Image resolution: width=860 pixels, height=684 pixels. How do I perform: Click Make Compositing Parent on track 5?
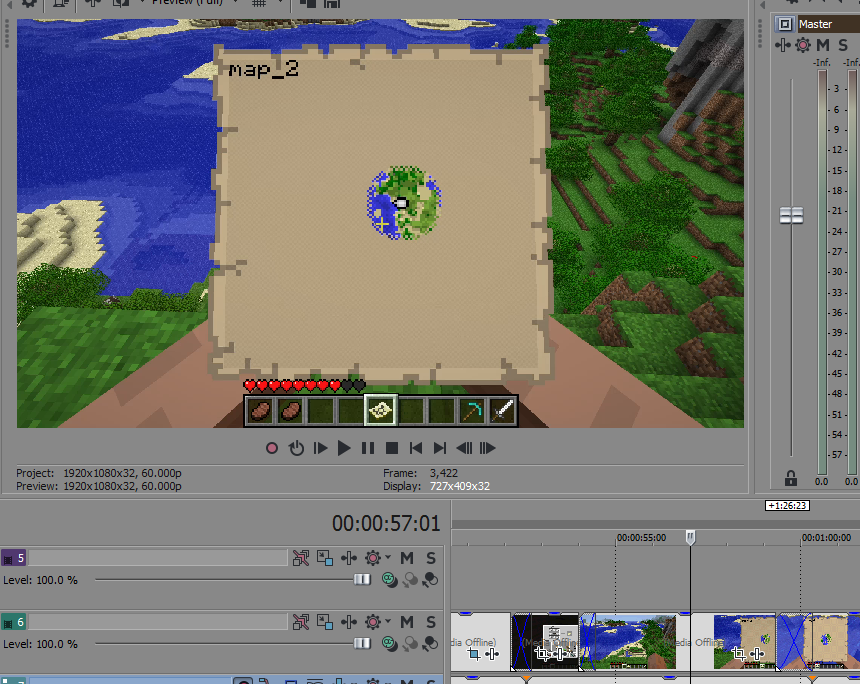(x=410, y=580)
